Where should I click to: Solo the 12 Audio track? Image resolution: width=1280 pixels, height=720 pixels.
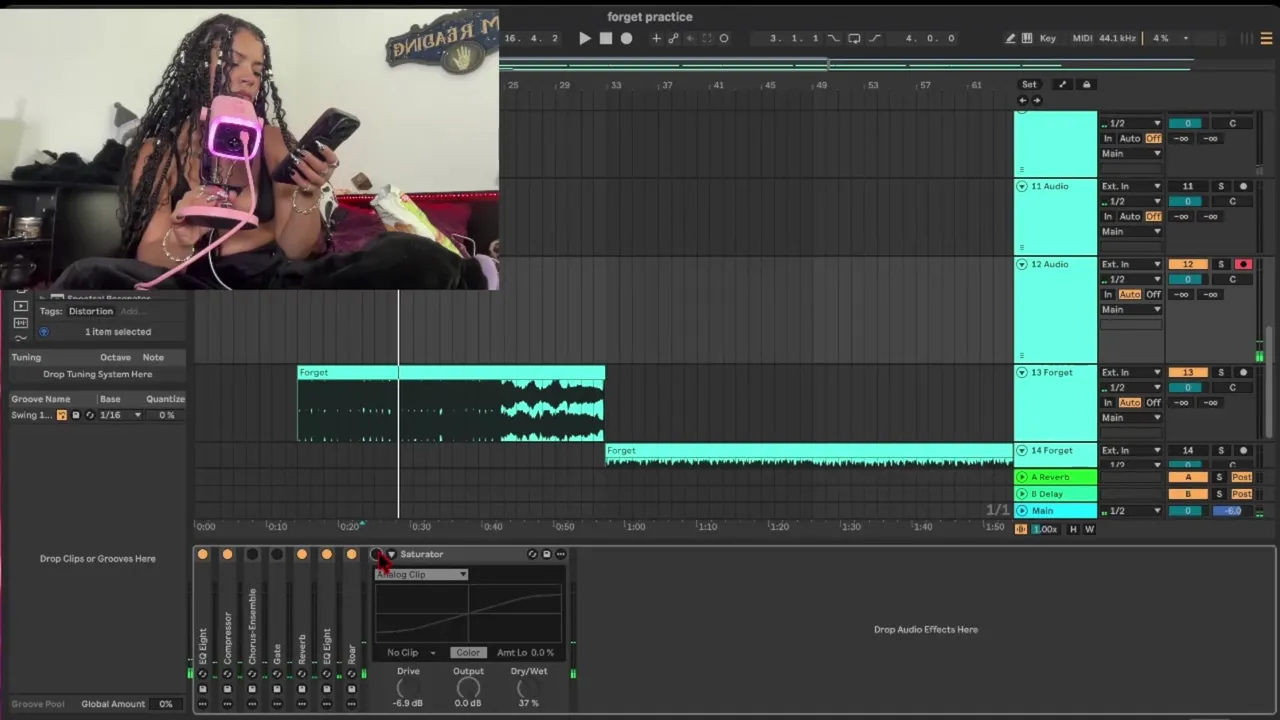(1220, 264)
